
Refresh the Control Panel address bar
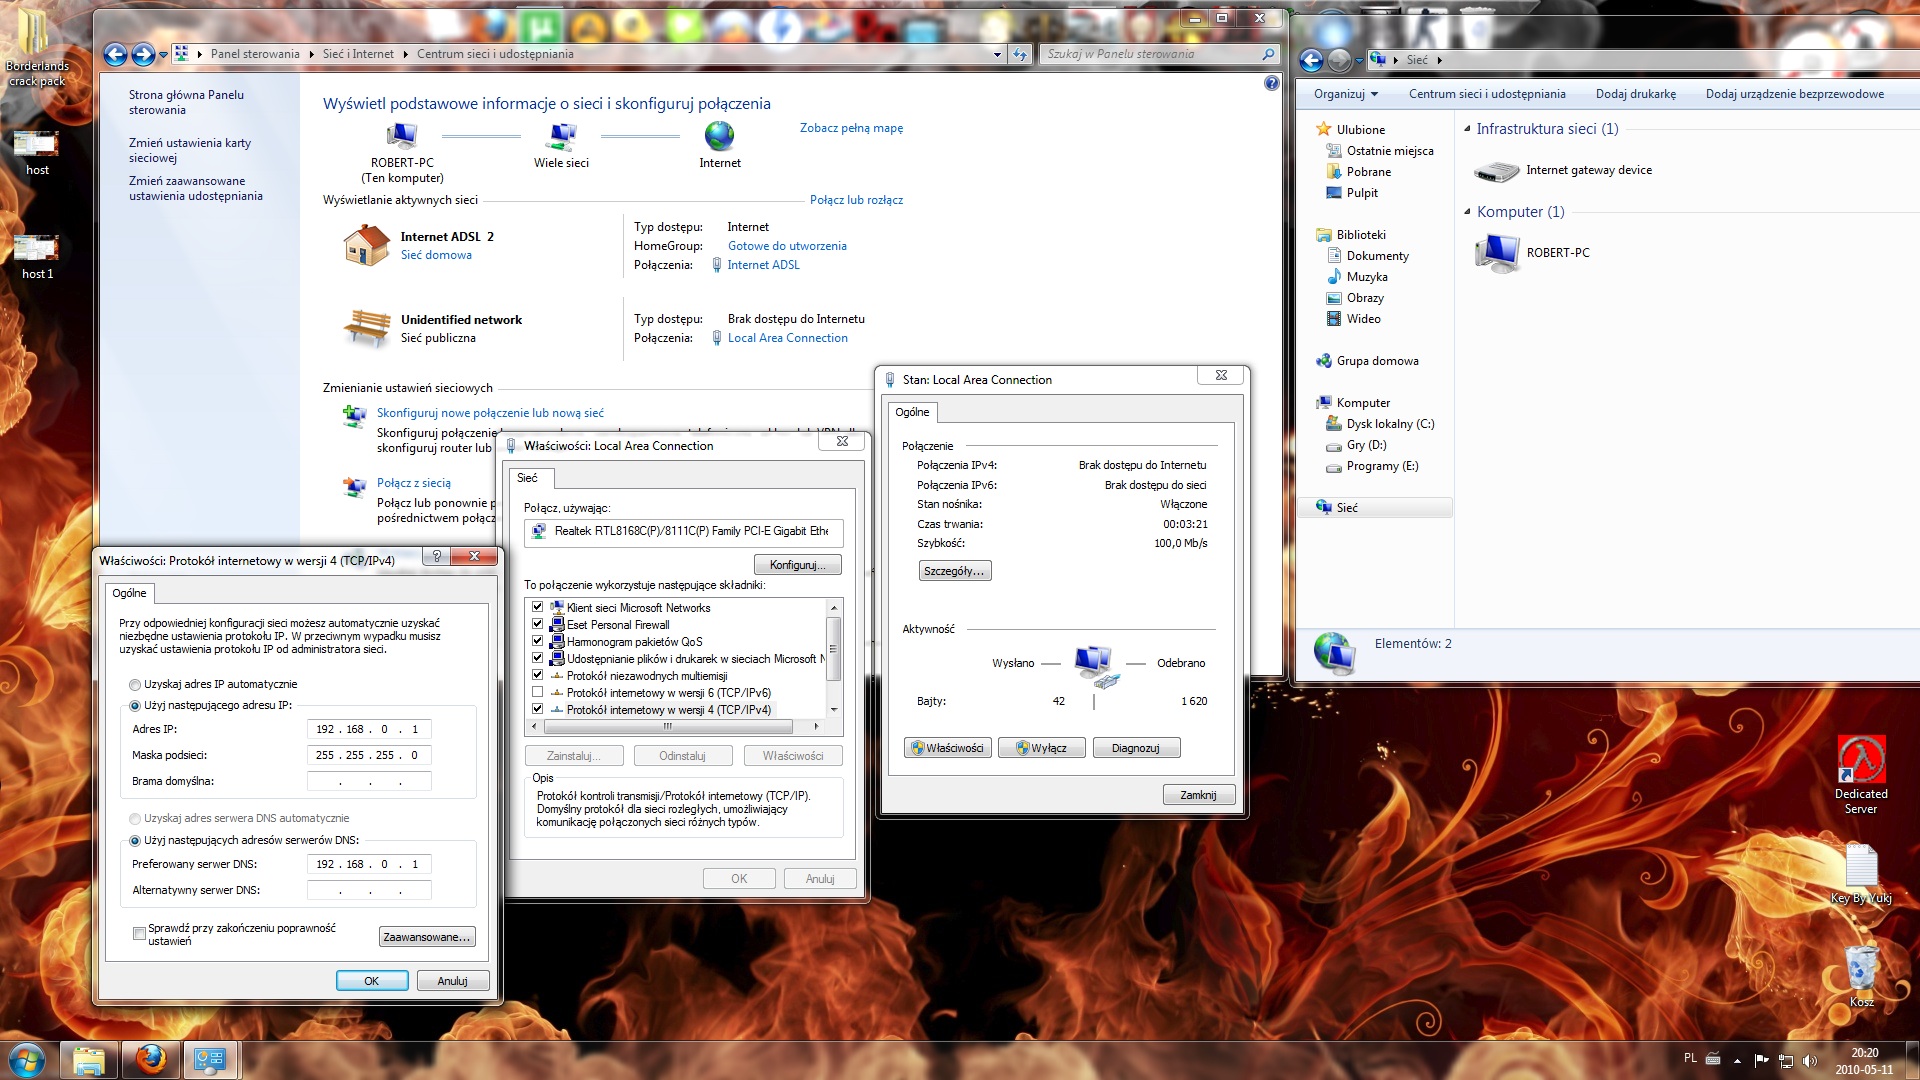[1020, 55]
